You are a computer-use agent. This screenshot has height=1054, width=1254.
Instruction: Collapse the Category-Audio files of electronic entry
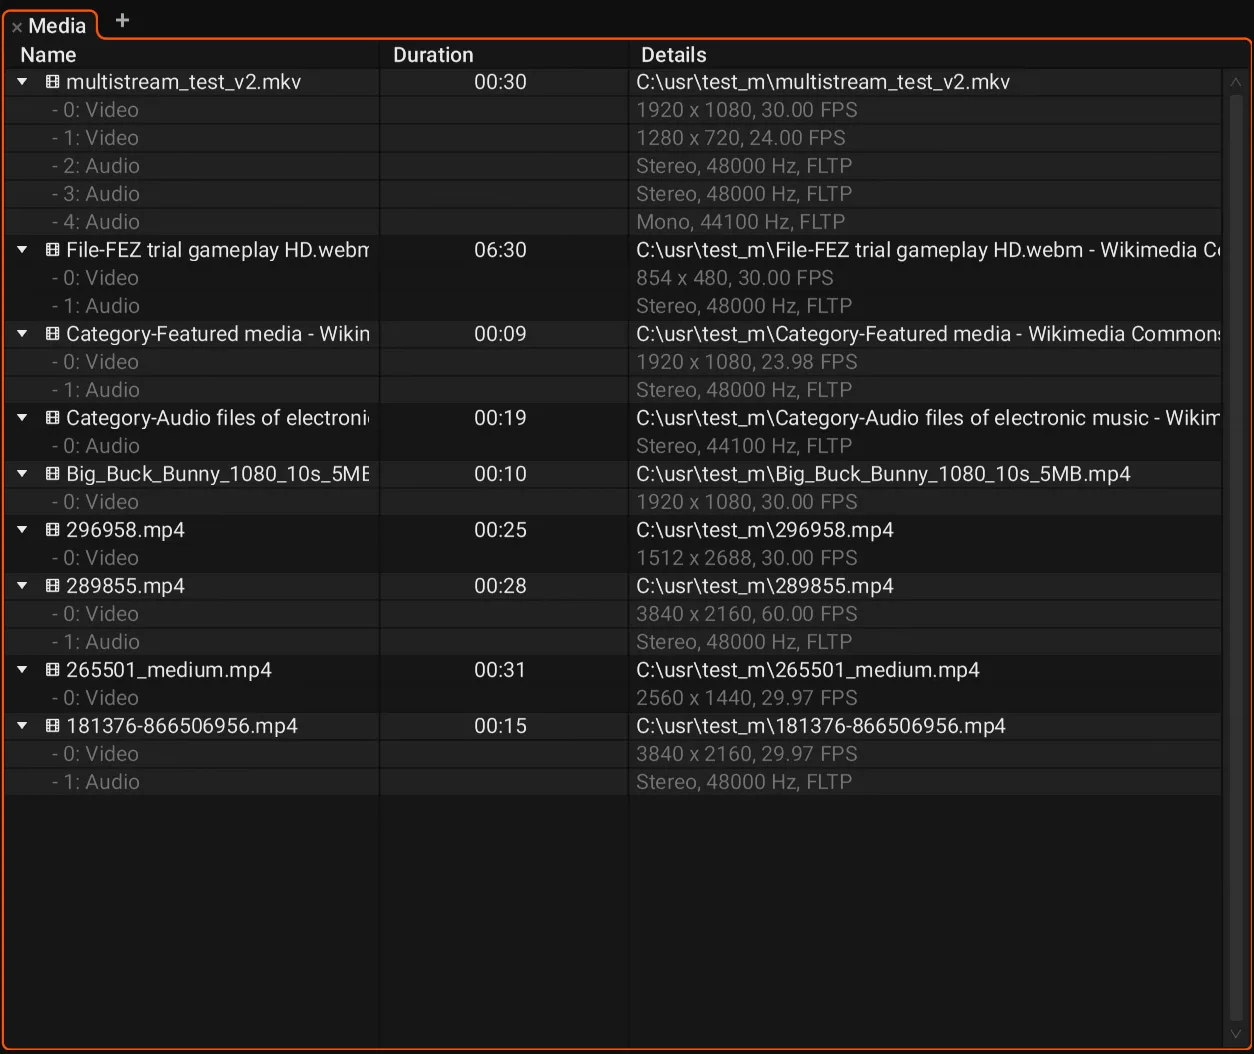(x=22, y=418)
